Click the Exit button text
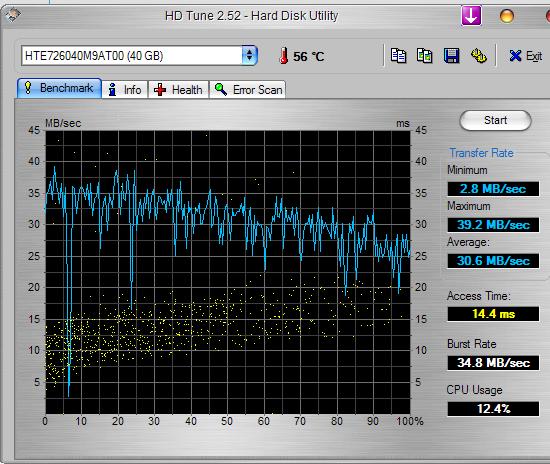 click(x=534, y=56)
